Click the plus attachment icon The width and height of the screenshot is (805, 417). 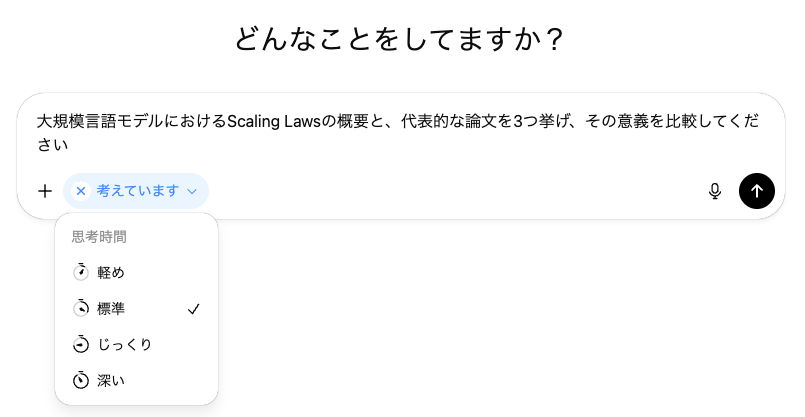click(x=44, y=191)
